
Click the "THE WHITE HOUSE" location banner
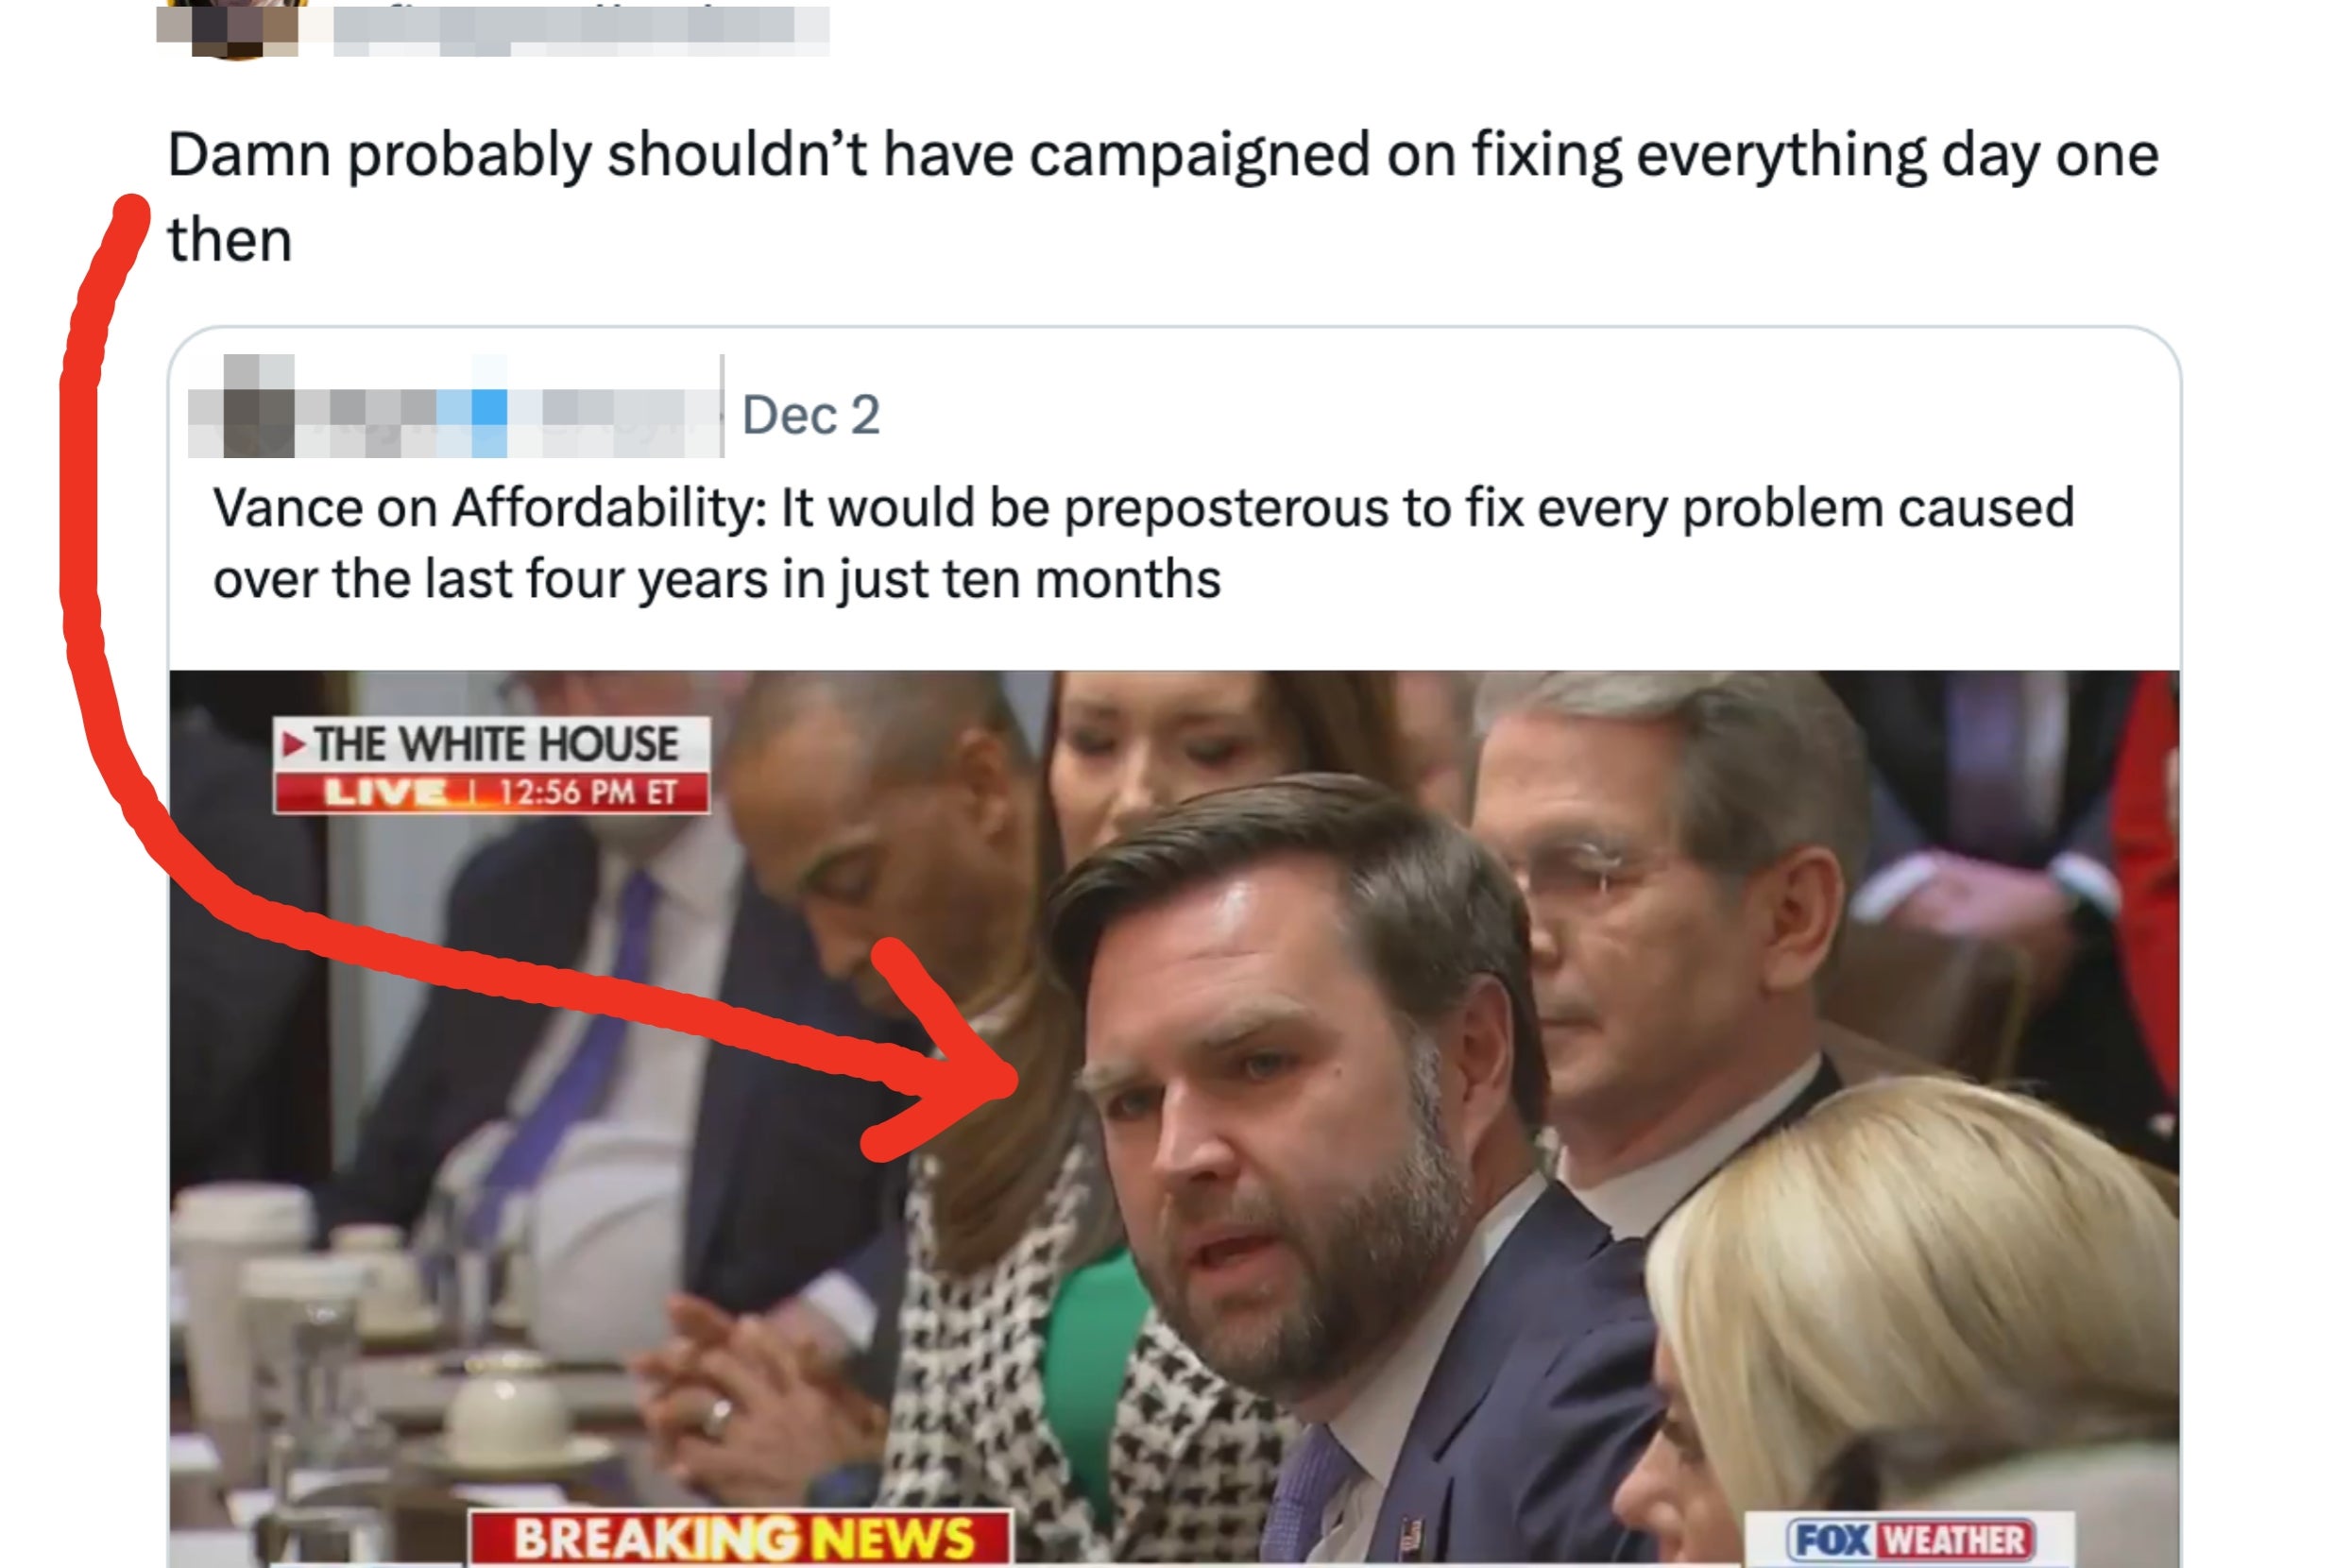[x=491, y=744]
